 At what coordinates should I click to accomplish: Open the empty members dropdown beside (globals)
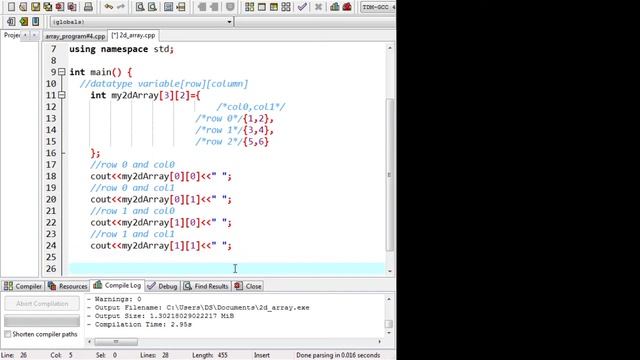(x=315, y=22)
